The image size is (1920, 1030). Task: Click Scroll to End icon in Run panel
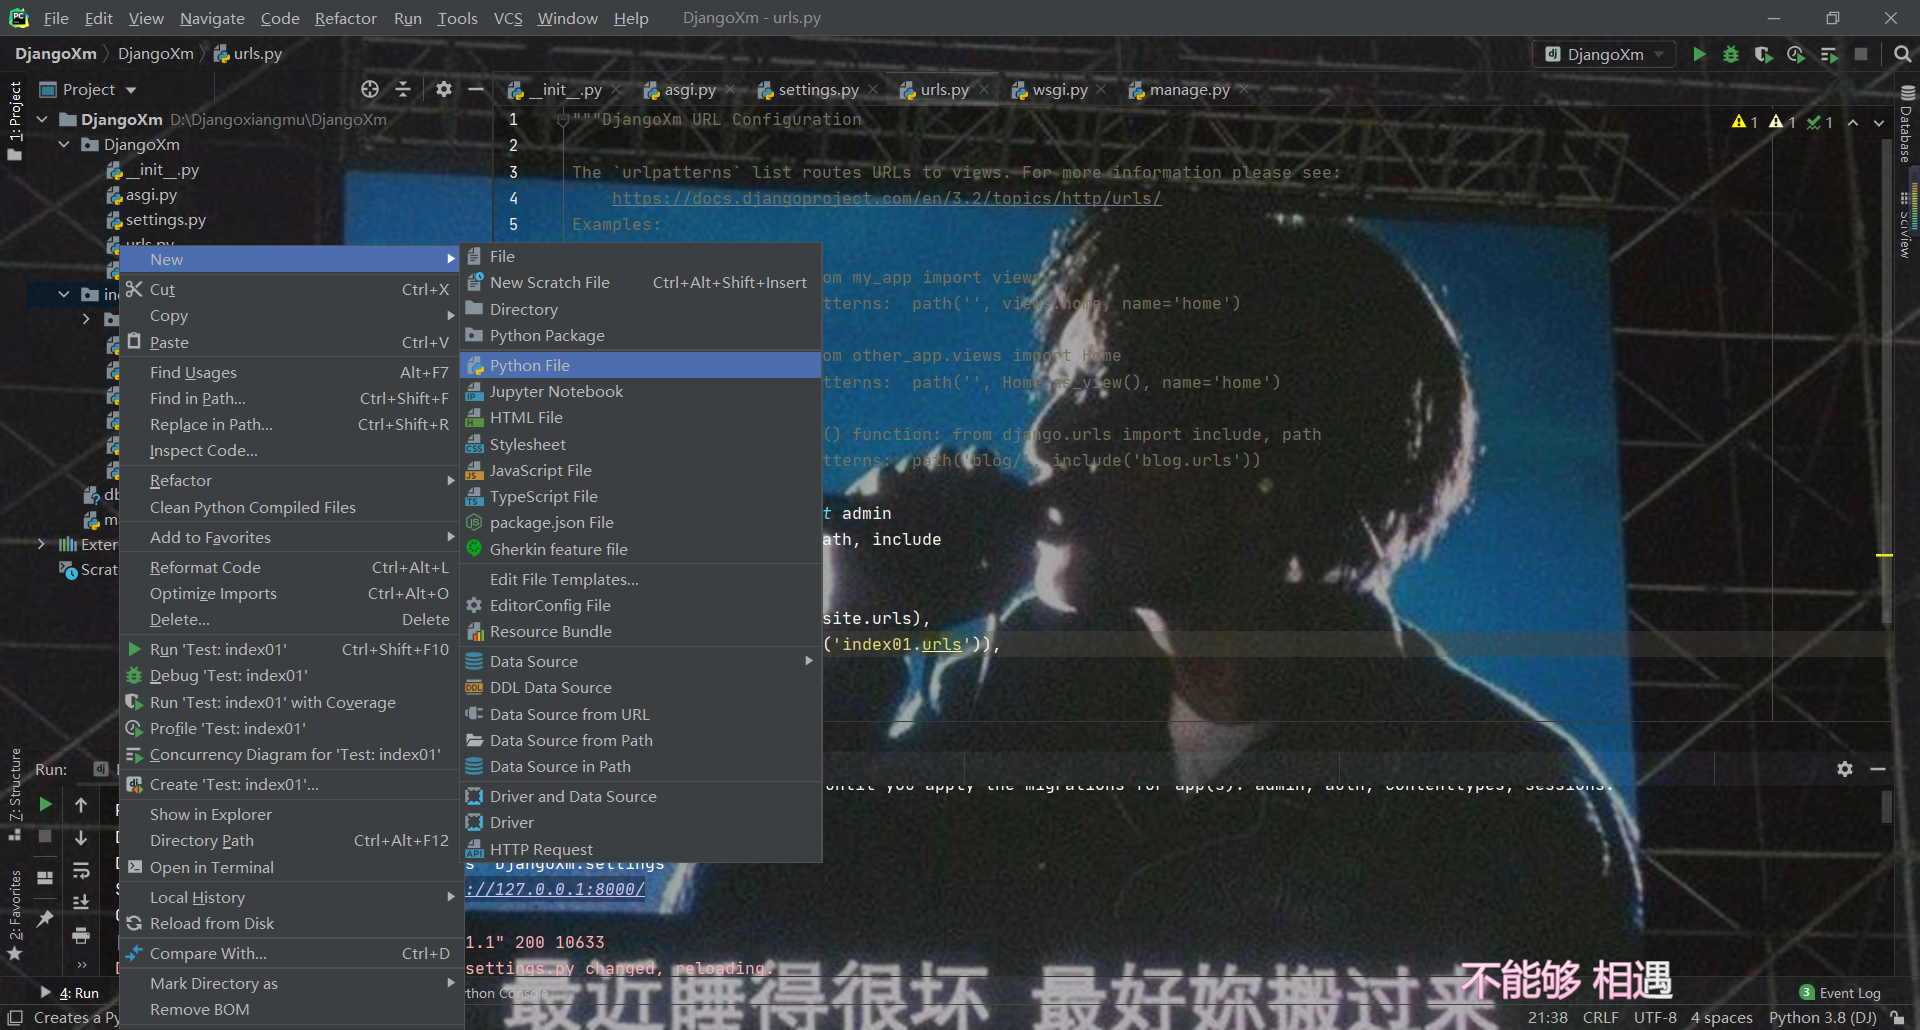pos(81,902)
